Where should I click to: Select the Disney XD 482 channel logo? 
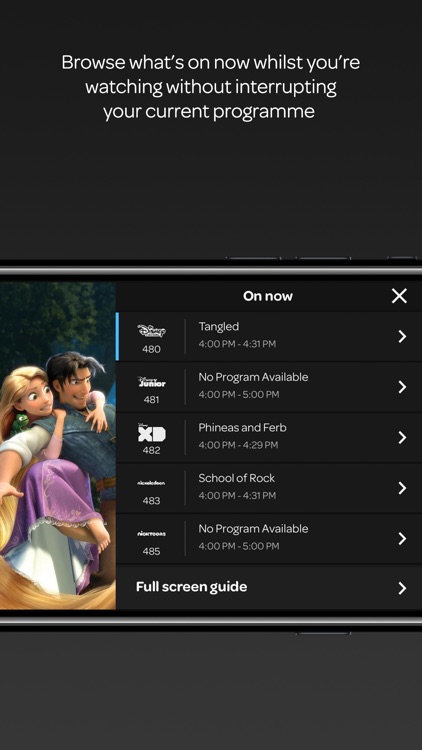click(151, 433)
